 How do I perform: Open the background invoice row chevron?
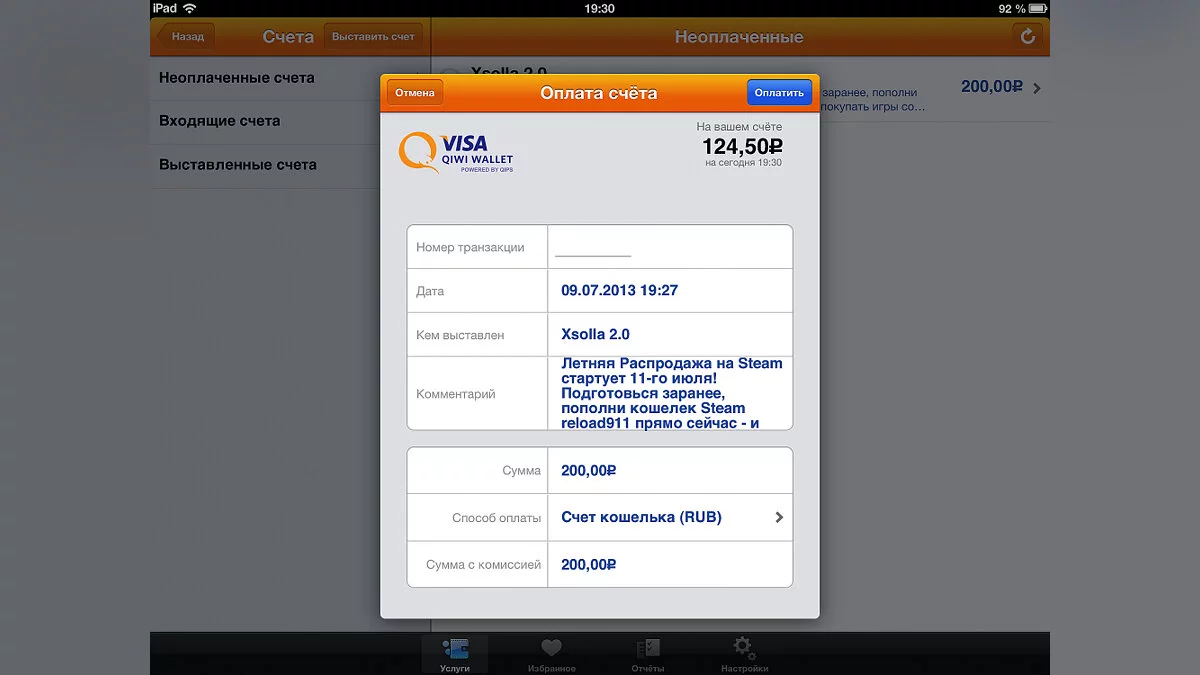pos(1037,88)
